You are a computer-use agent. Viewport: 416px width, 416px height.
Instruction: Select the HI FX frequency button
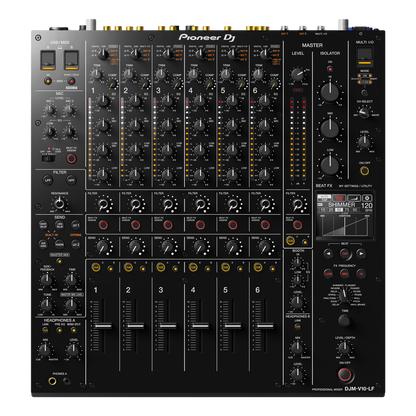coord(361,274)
